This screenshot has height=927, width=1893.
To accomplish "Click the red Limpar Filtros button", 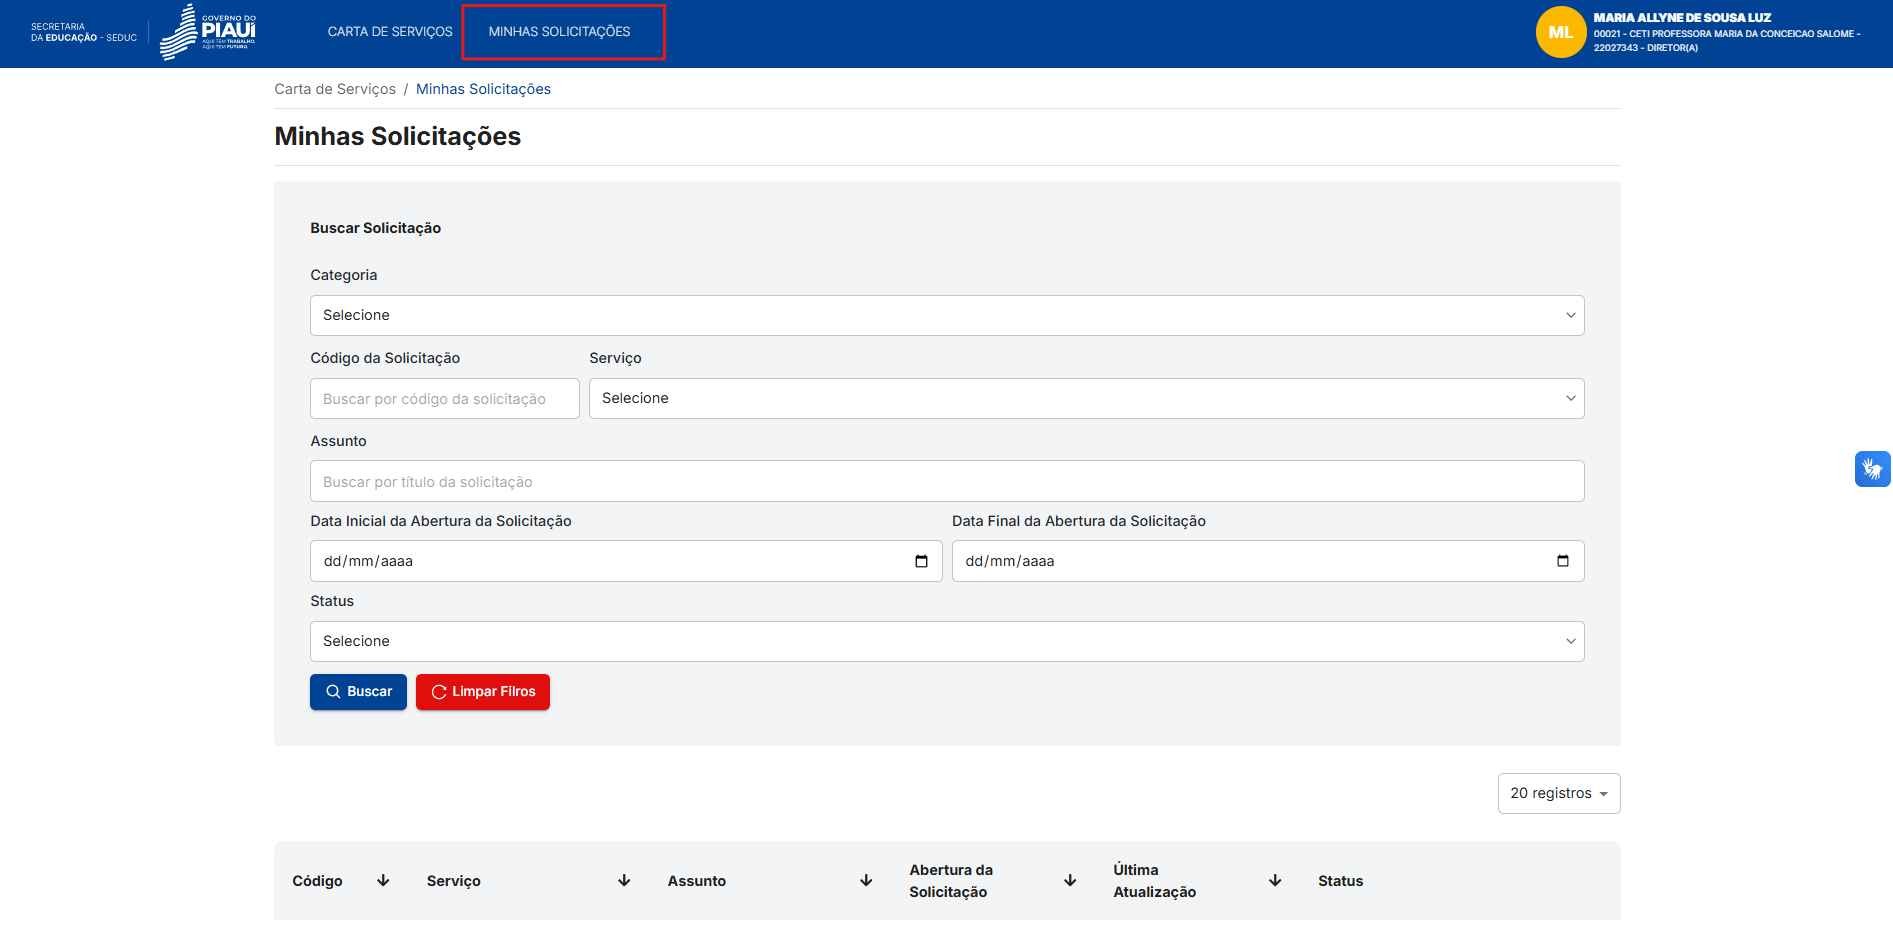I will 483,692.
